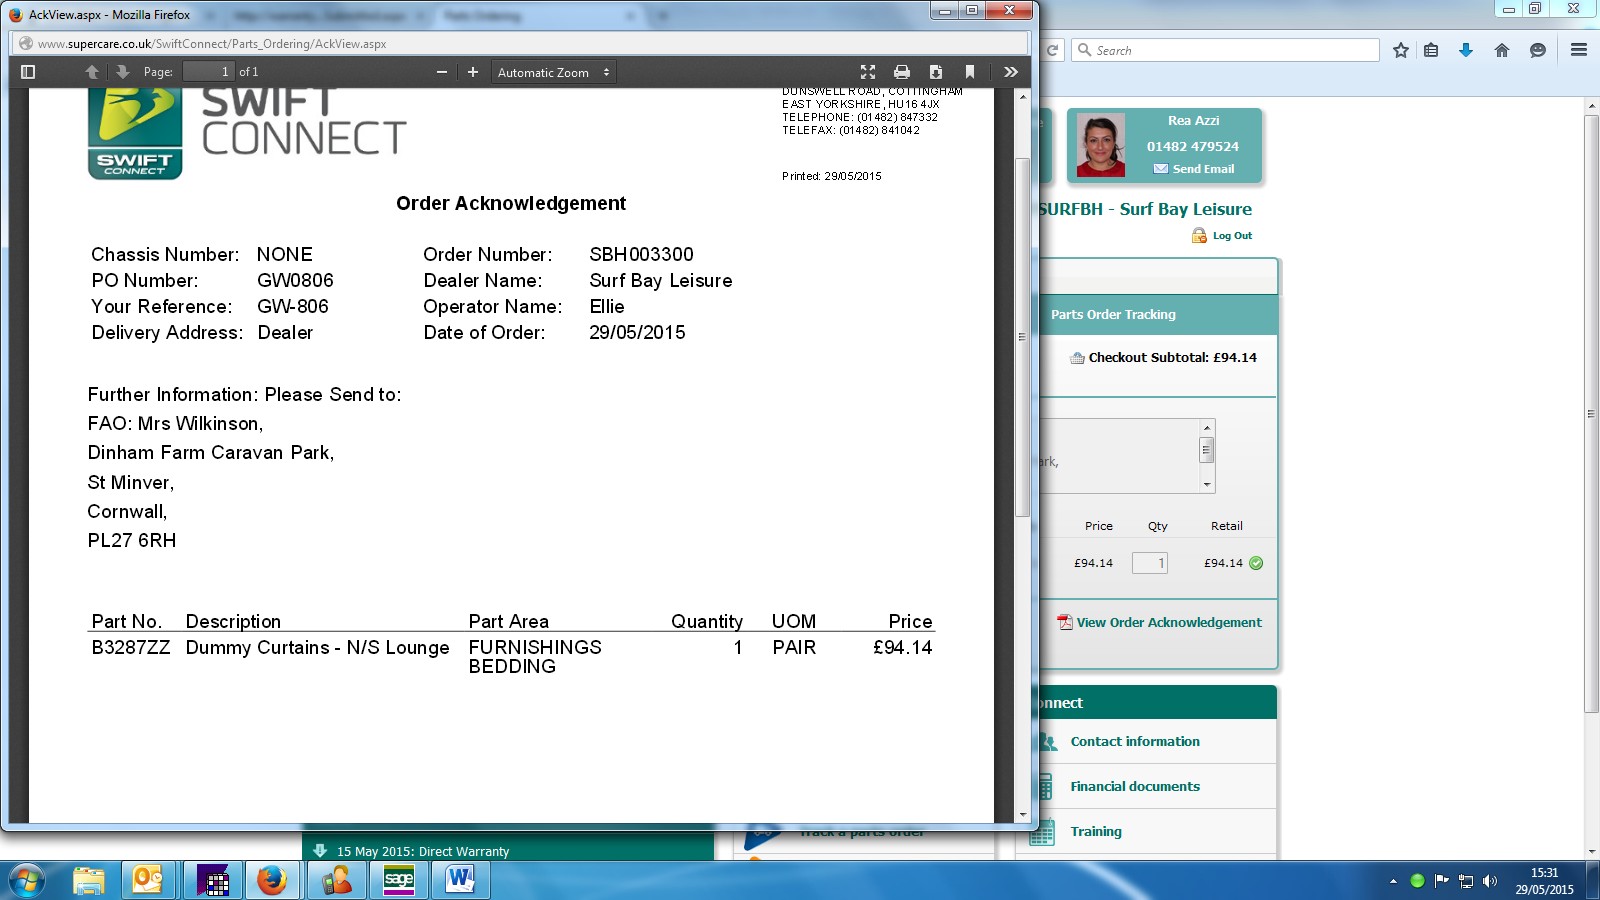This screenshot has width=1600, height=900.
Task: Open View Order Acknowledgement link
Action: (x=1168, y=622)
